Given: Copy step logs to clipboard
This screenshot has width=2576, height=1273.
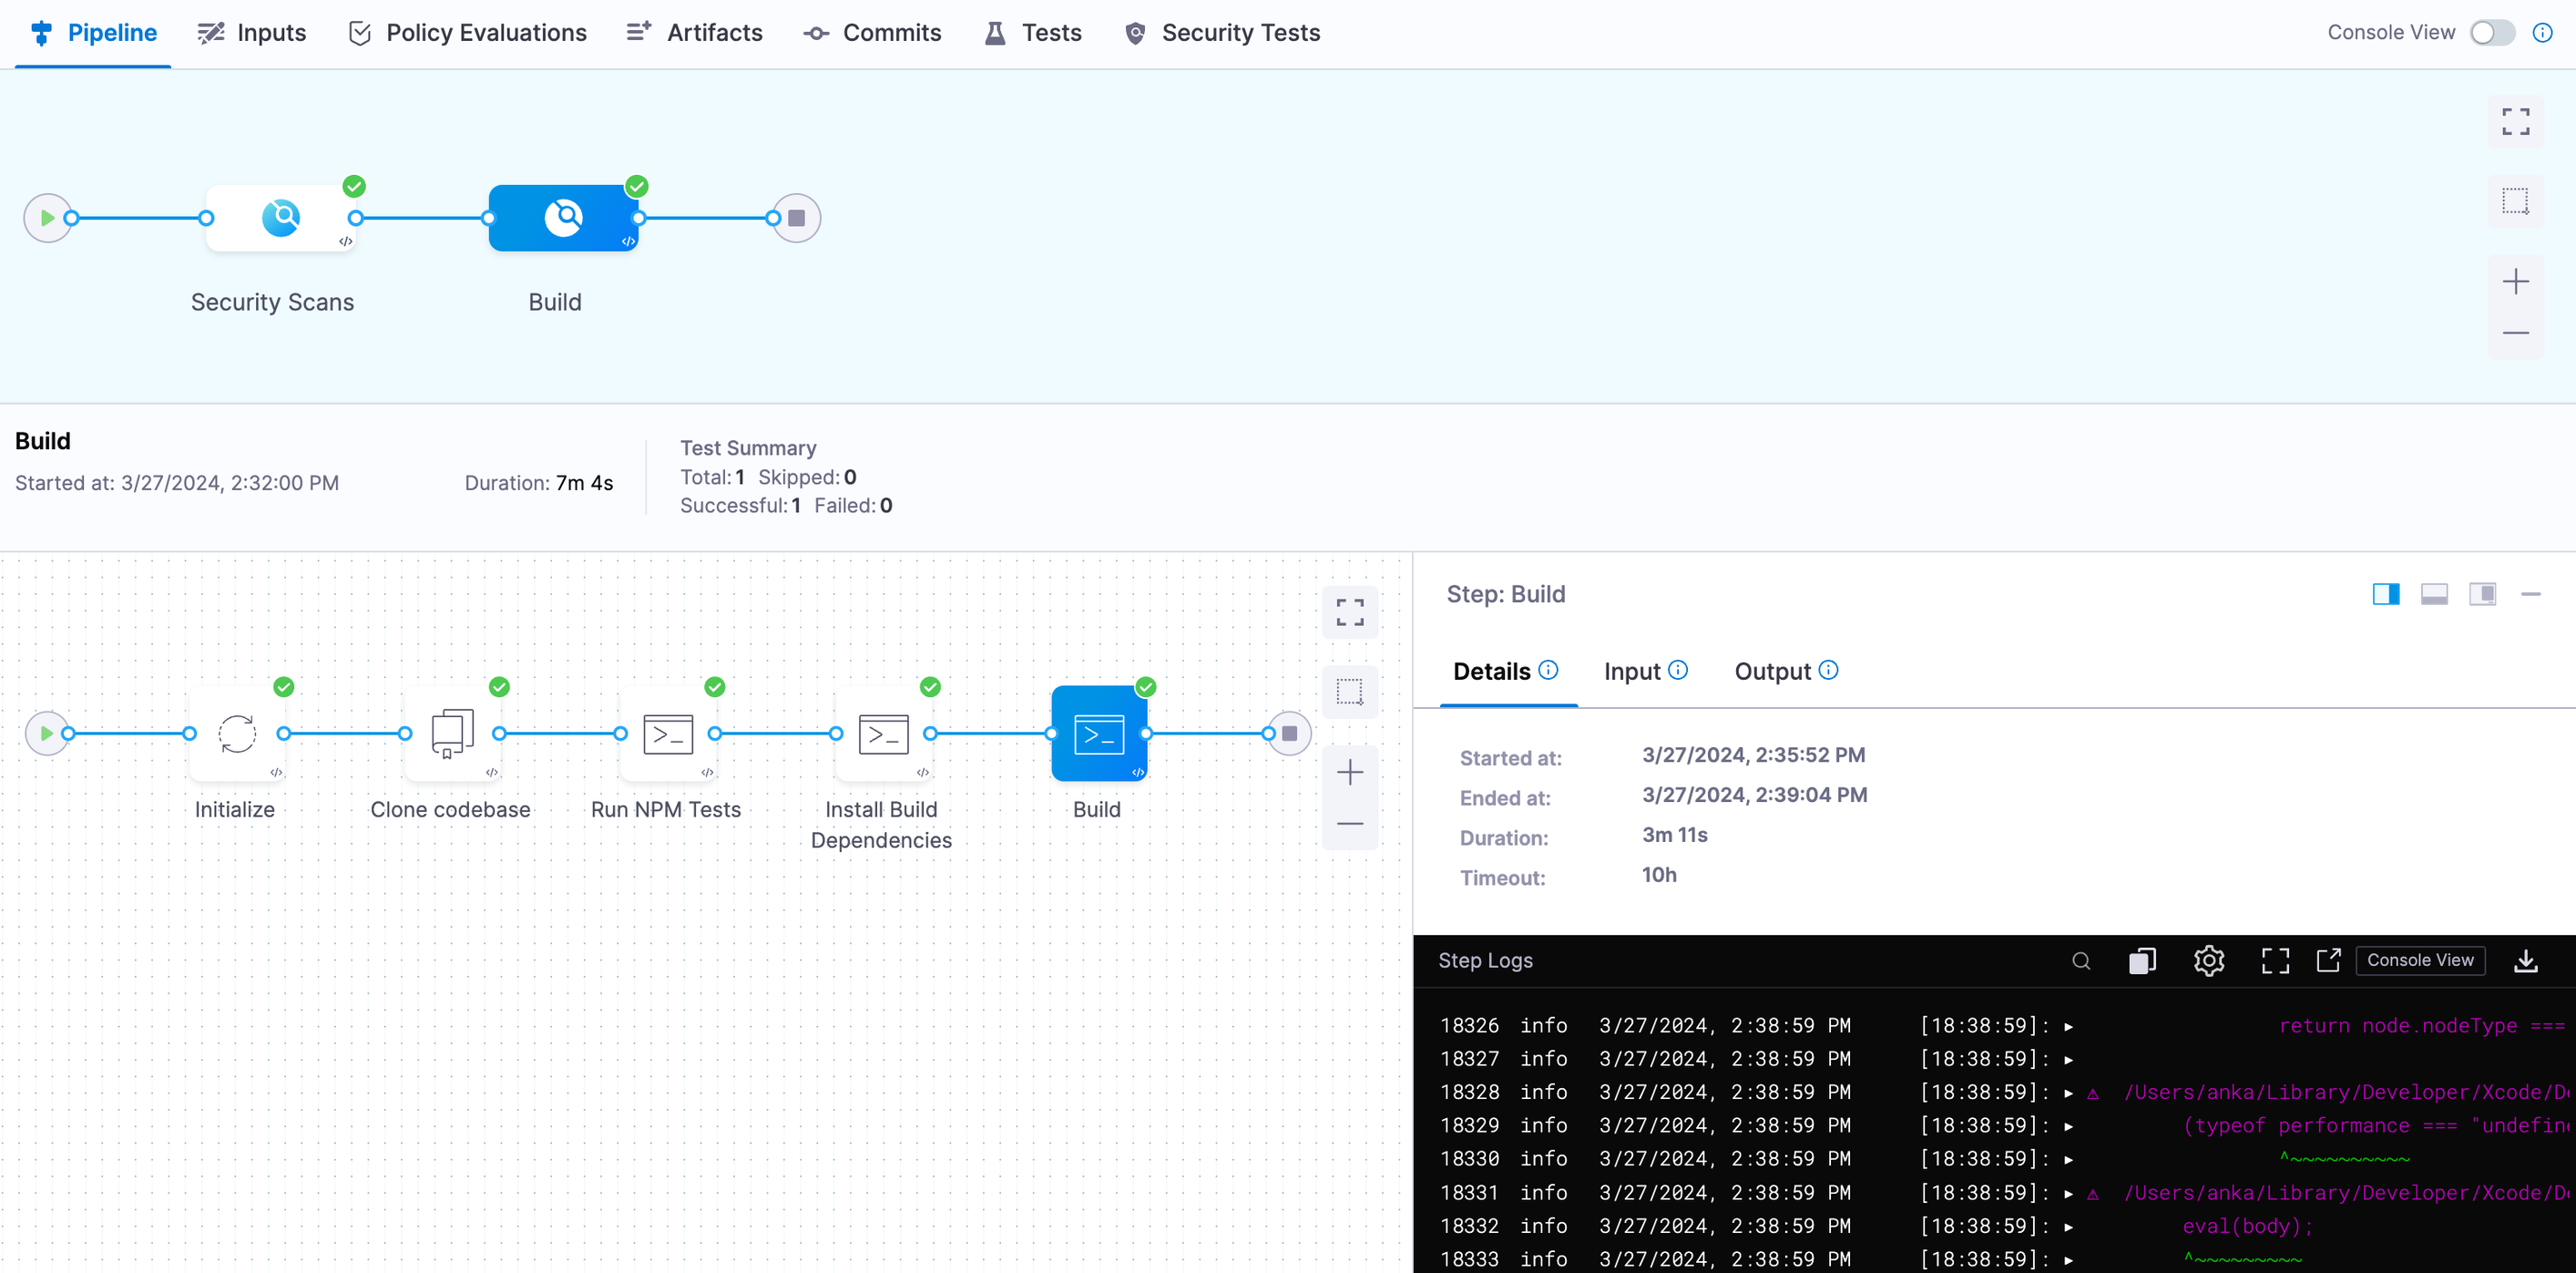Looking at the screenshot, I should pos(2142,961).
